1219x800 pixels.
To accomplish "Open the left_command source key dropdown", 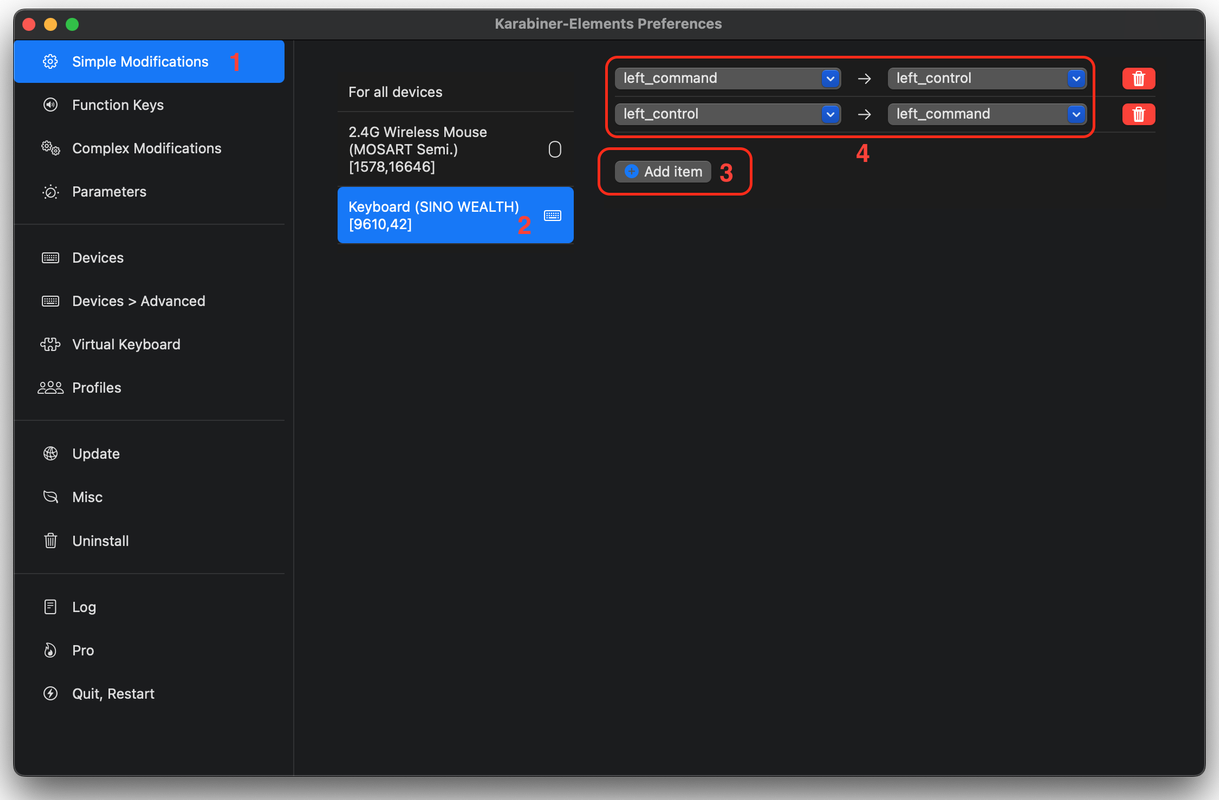I will click(x=727, y=78).
